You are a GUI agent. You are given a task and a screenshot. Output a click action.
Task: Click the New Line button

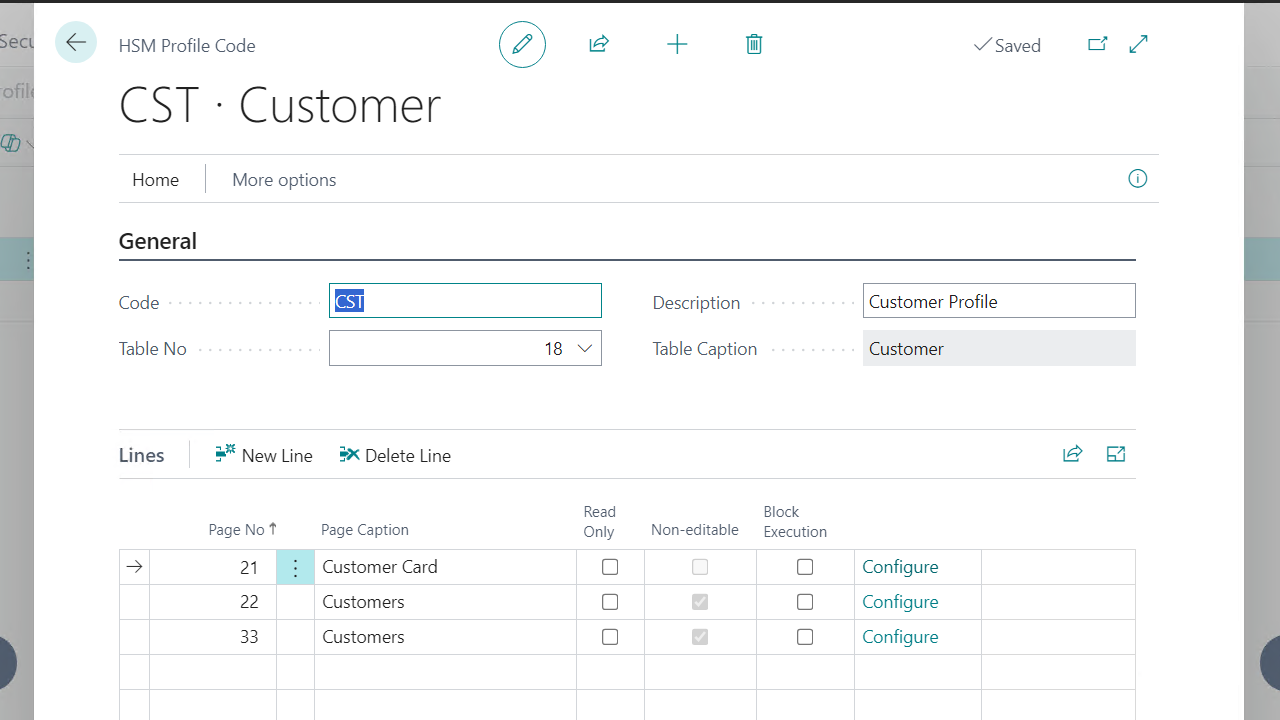tap(264, 455)
